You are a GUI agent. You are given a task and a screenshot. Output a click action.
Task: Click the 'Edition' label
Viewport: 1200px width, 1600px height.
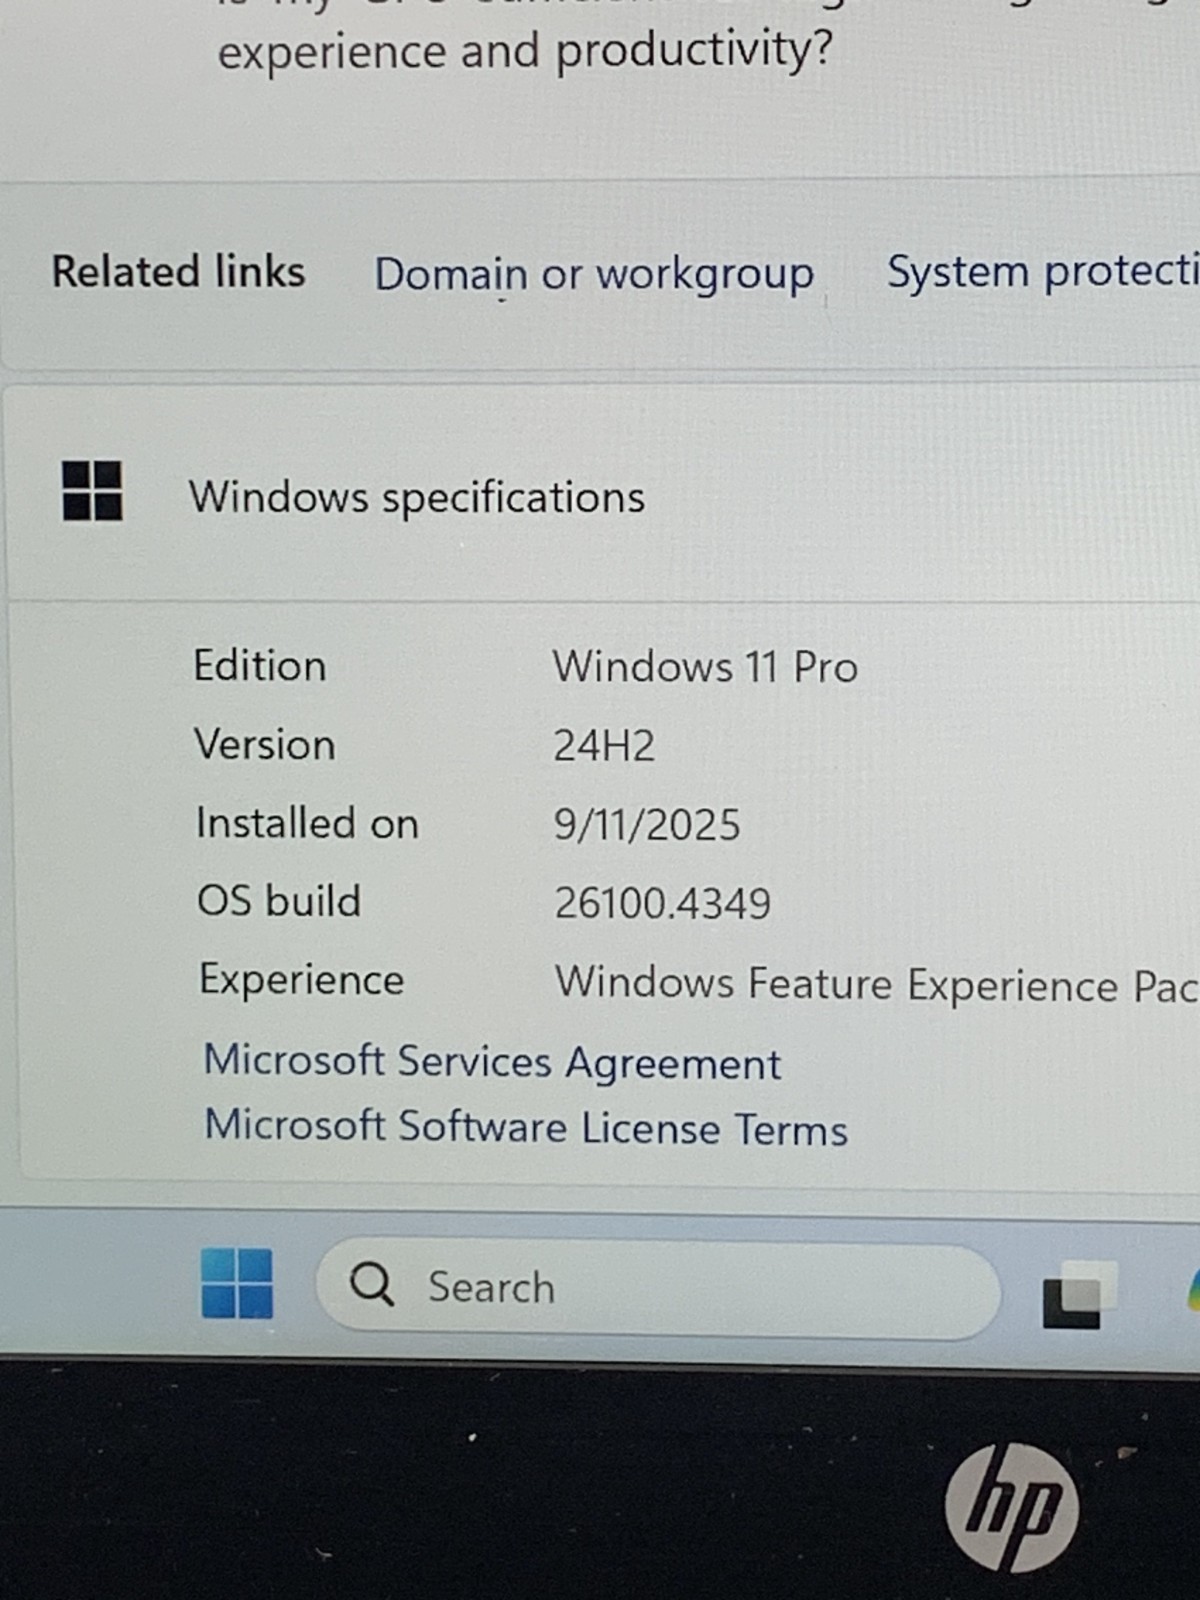coord(260,666)
